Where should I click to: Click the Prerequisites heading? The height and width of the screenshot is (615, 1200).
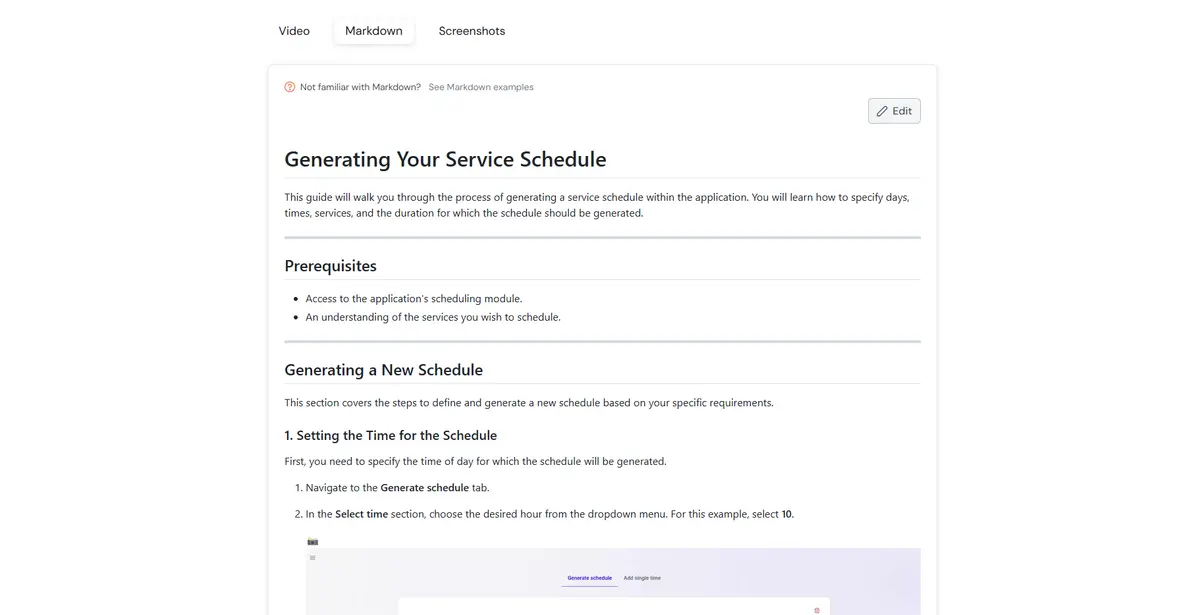pos(330,266)
